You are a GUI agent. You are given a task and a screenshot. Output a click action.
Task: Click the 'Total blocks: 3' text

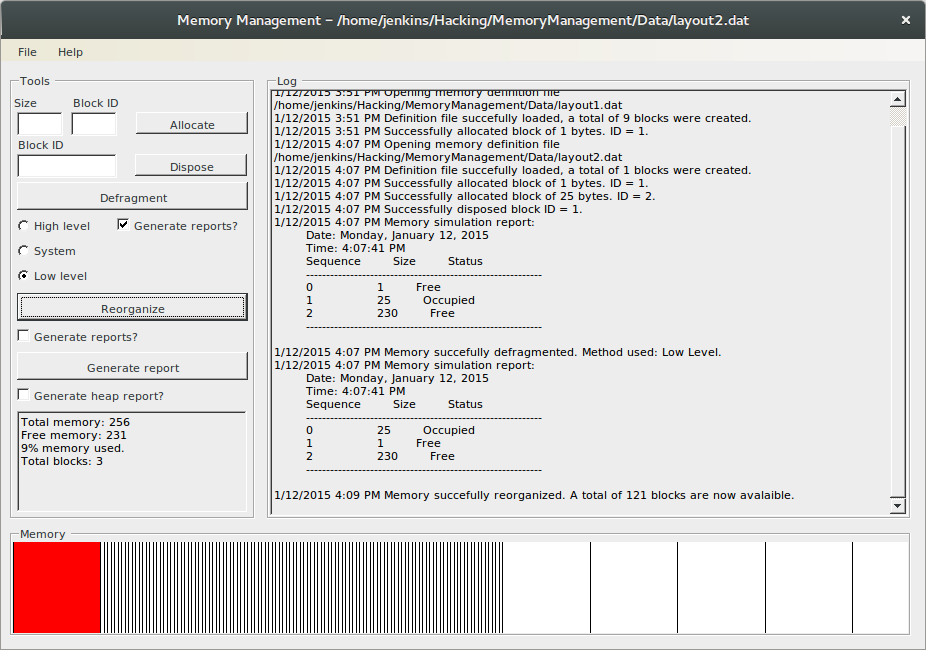tap(61, 461)
